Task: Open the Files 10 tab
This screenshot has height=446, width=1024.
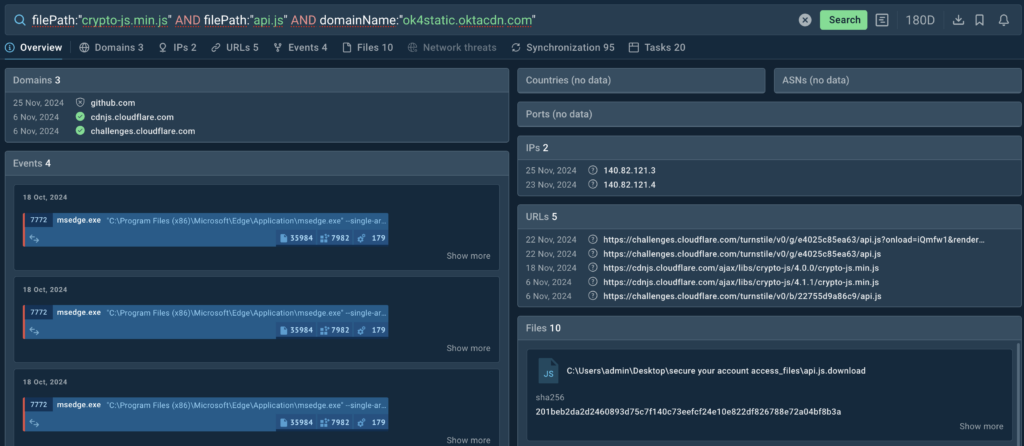Action: click(367, 47)
